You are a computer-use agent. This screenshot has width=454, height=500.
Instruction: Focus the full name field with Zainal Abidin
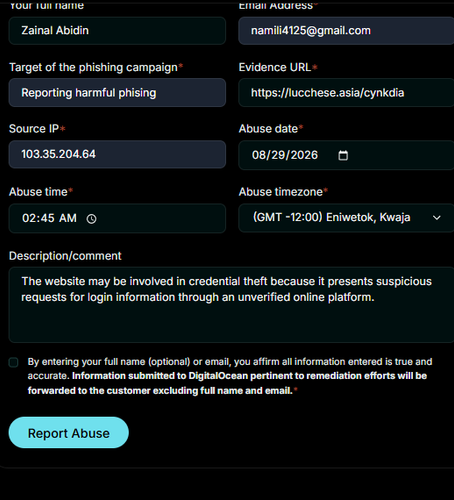coord(117,31)
